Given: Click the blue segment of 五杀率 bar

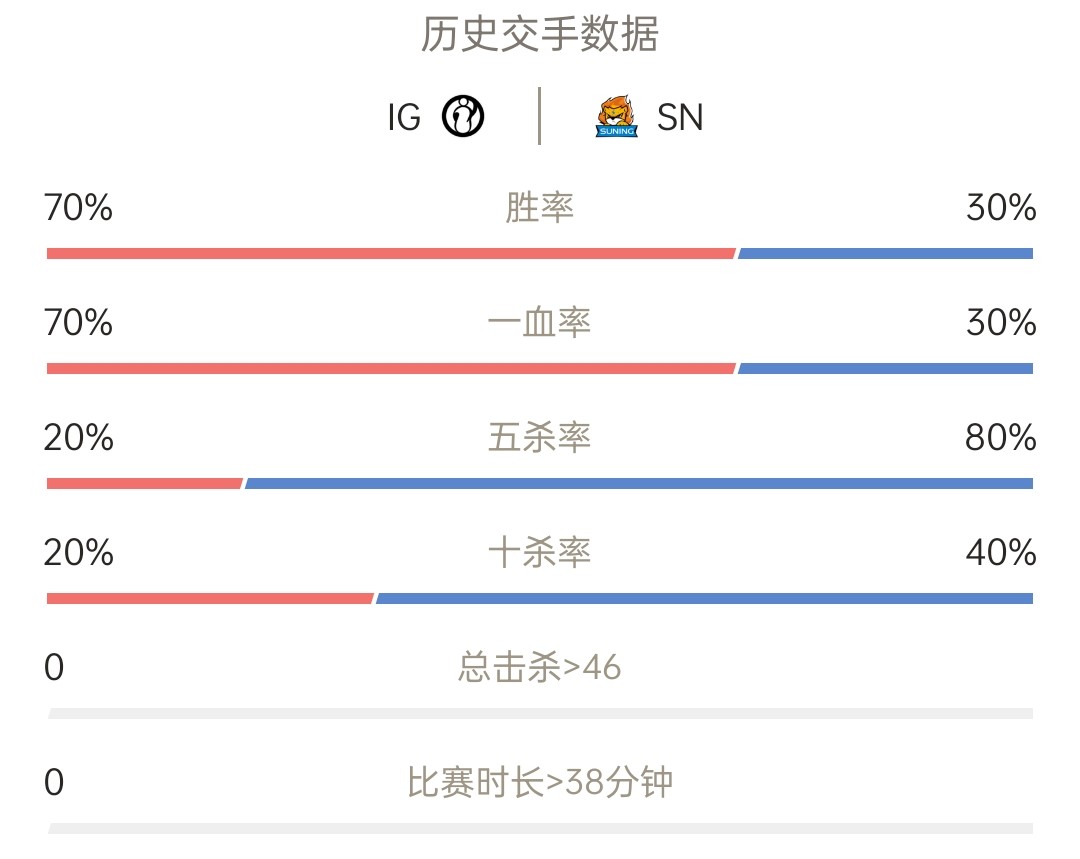Looking at the screenshot, I should pos(638,484).
